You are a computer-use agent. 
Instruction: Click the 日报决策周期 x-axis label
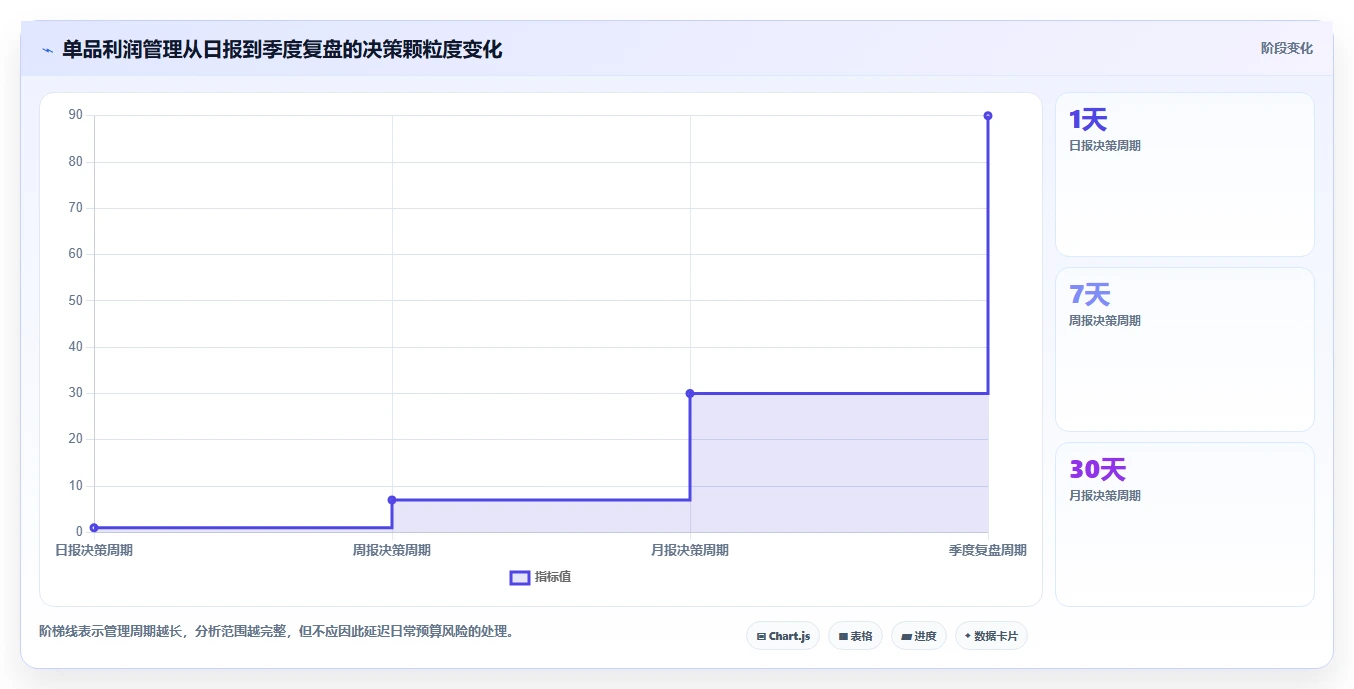pyautogui.click(x=94, y=550)
